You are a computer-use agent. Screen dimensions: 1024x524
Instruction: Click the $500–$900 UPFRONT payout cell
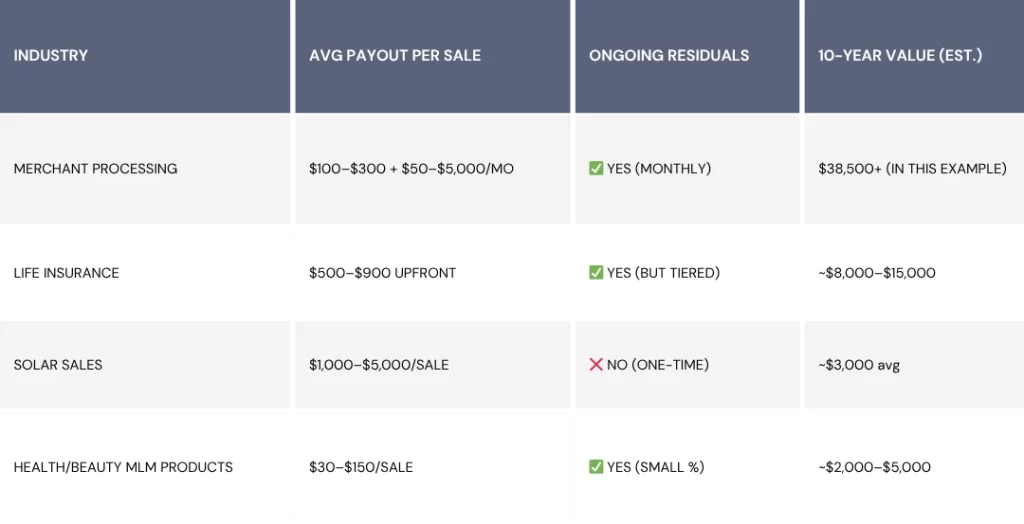pos(383,273)
